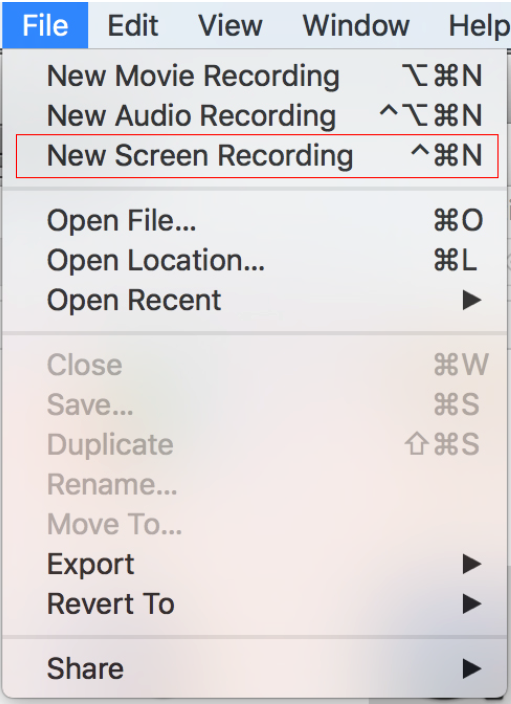511x704 pixels.
Task: Start a New Audio Recording
Action: [255, 116]
